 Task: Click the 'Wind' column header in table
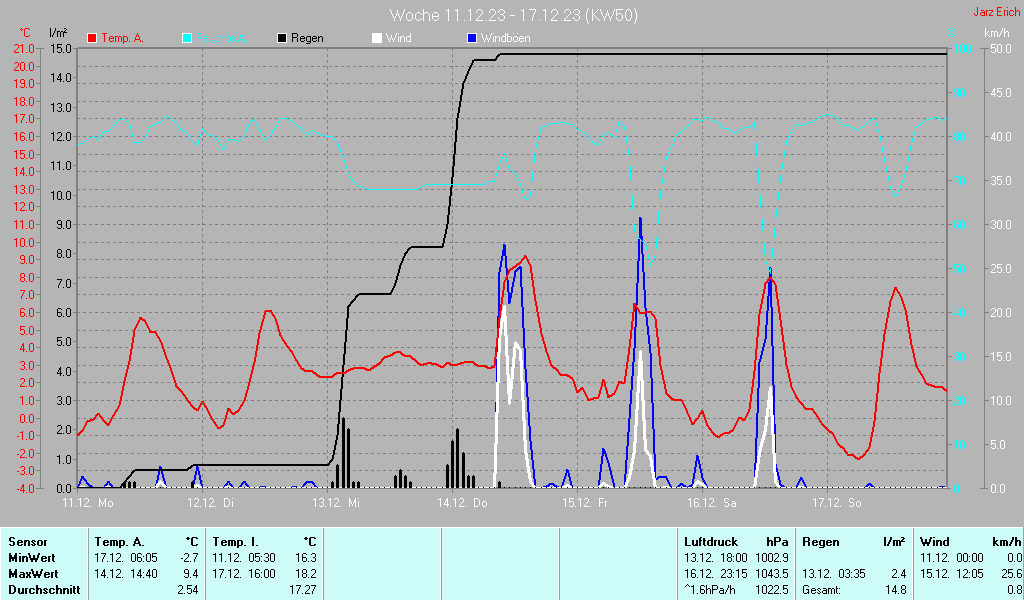[935, 542]
